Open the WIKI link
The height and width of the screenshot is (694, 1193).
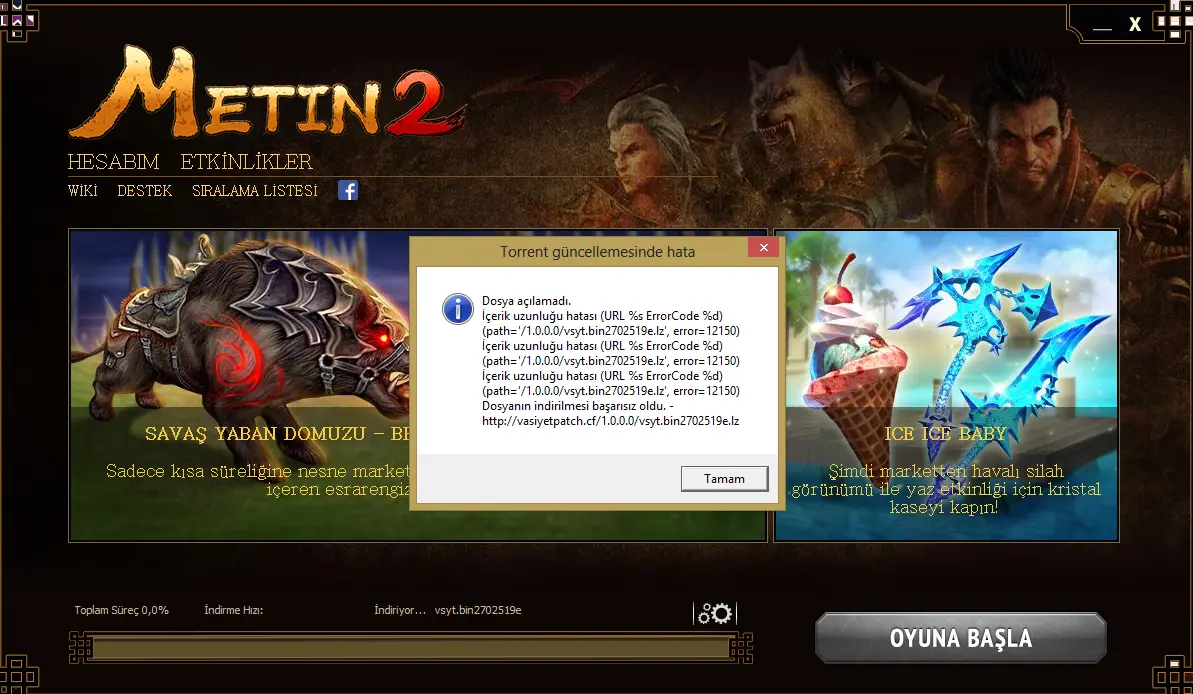[x=82, y=190]
